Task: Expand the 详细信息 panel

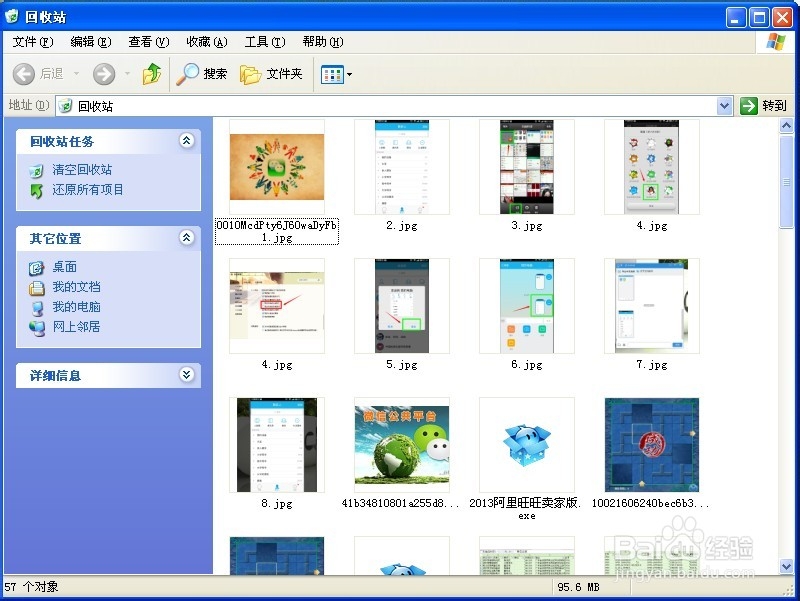Action: [187, 375]
